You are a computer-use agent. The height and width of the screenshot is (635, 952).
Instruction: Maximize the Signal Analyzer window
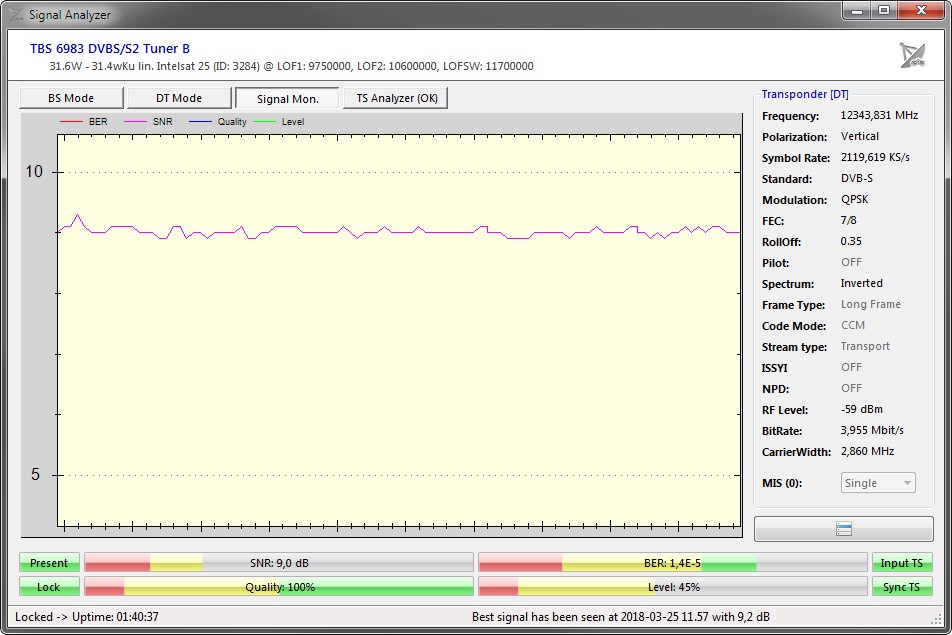coord(884,10)
